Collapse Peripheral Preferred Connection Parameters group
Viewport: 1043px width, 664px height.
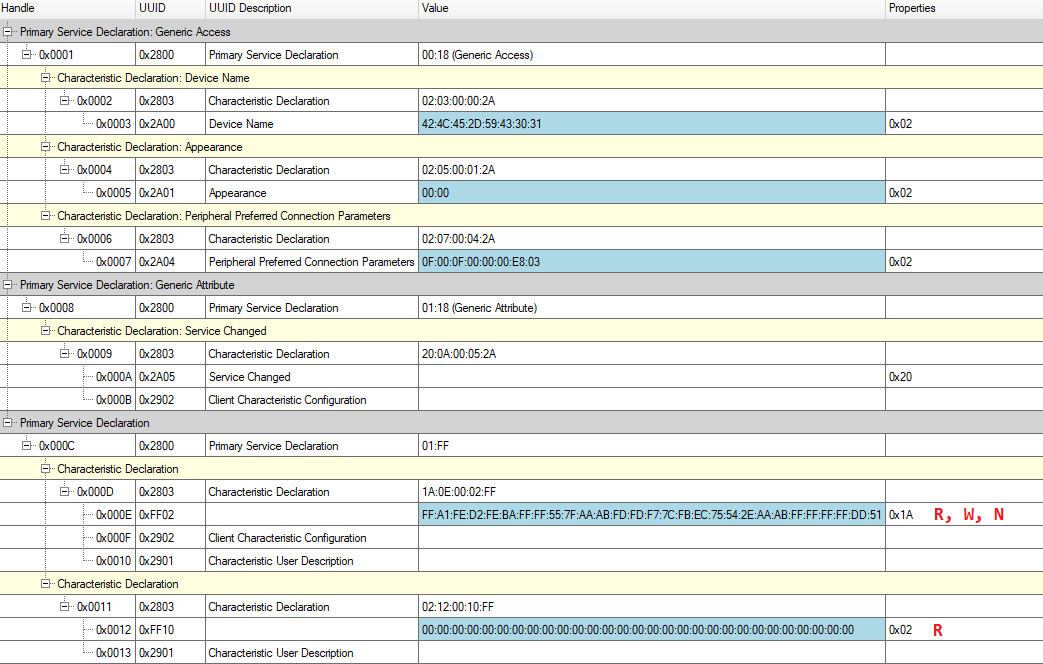click(45, 216)
